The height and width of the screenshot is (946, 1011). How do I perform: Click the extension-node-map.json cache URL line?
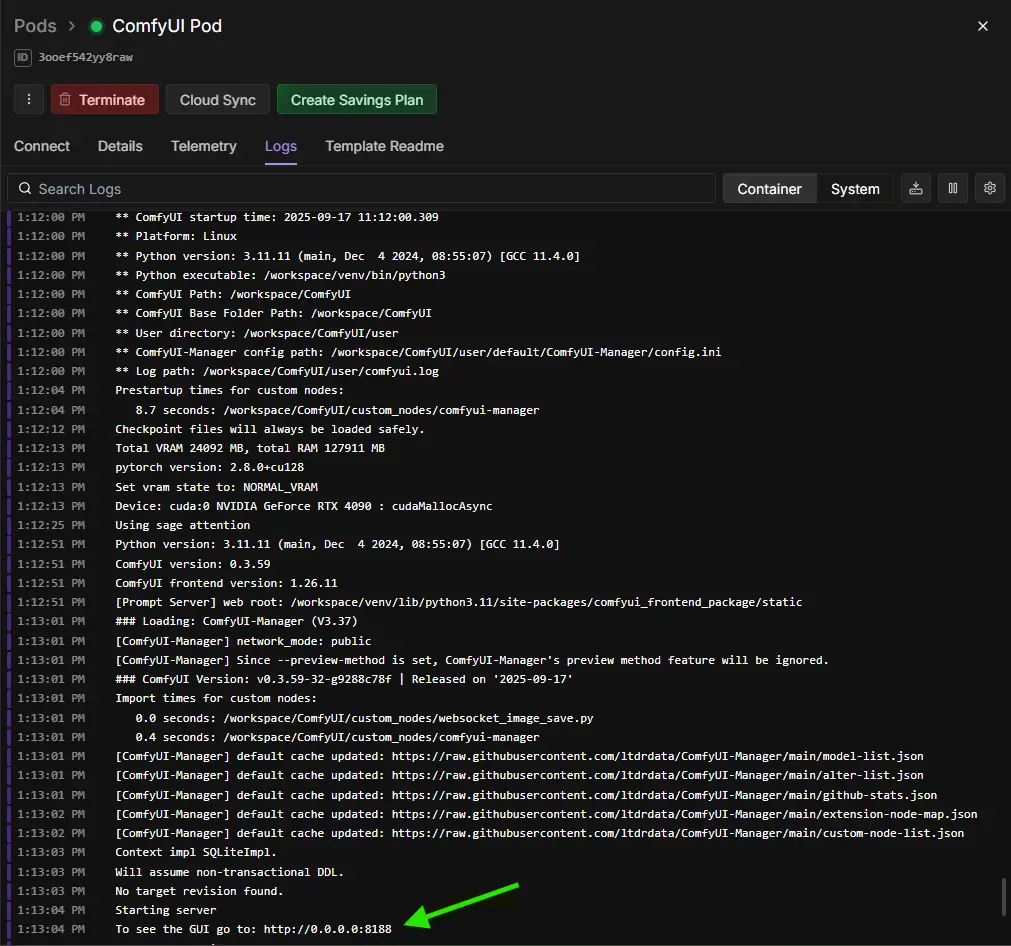click(546, 814)
